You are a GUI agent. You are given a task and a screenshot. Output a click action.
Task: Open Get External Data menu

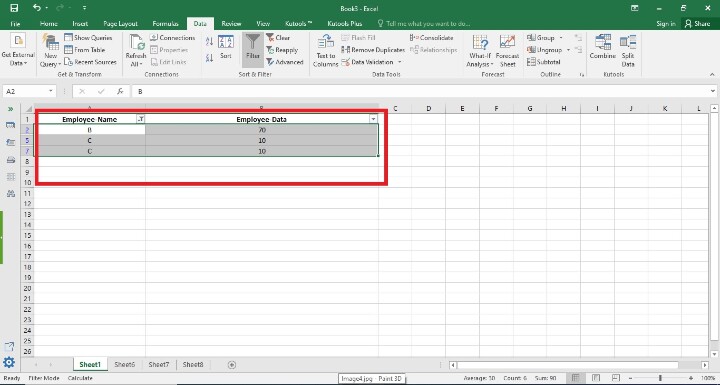pos(18,51)
